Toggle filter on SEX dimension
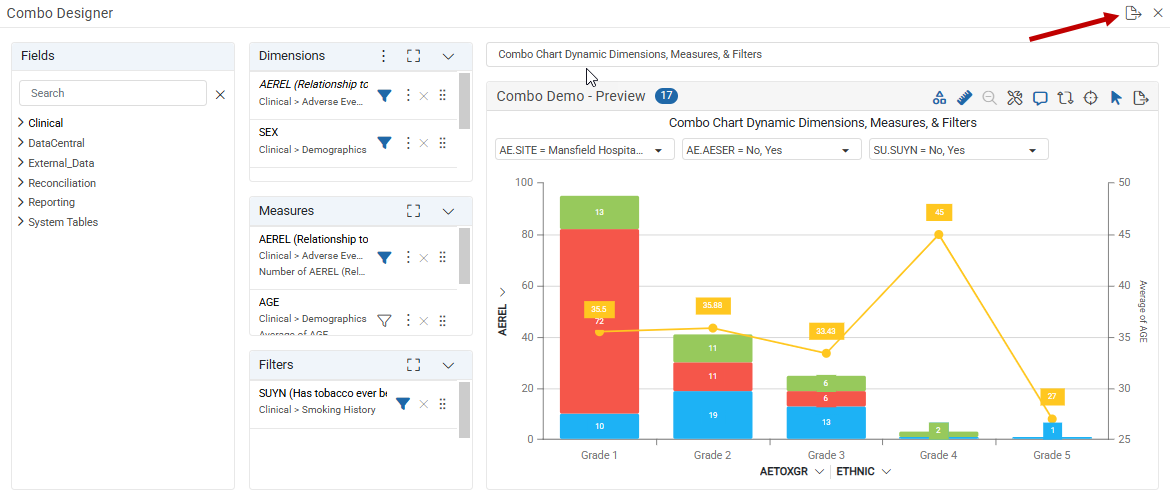The width and height of the screenshot is (1170, 491). [384, 143]
